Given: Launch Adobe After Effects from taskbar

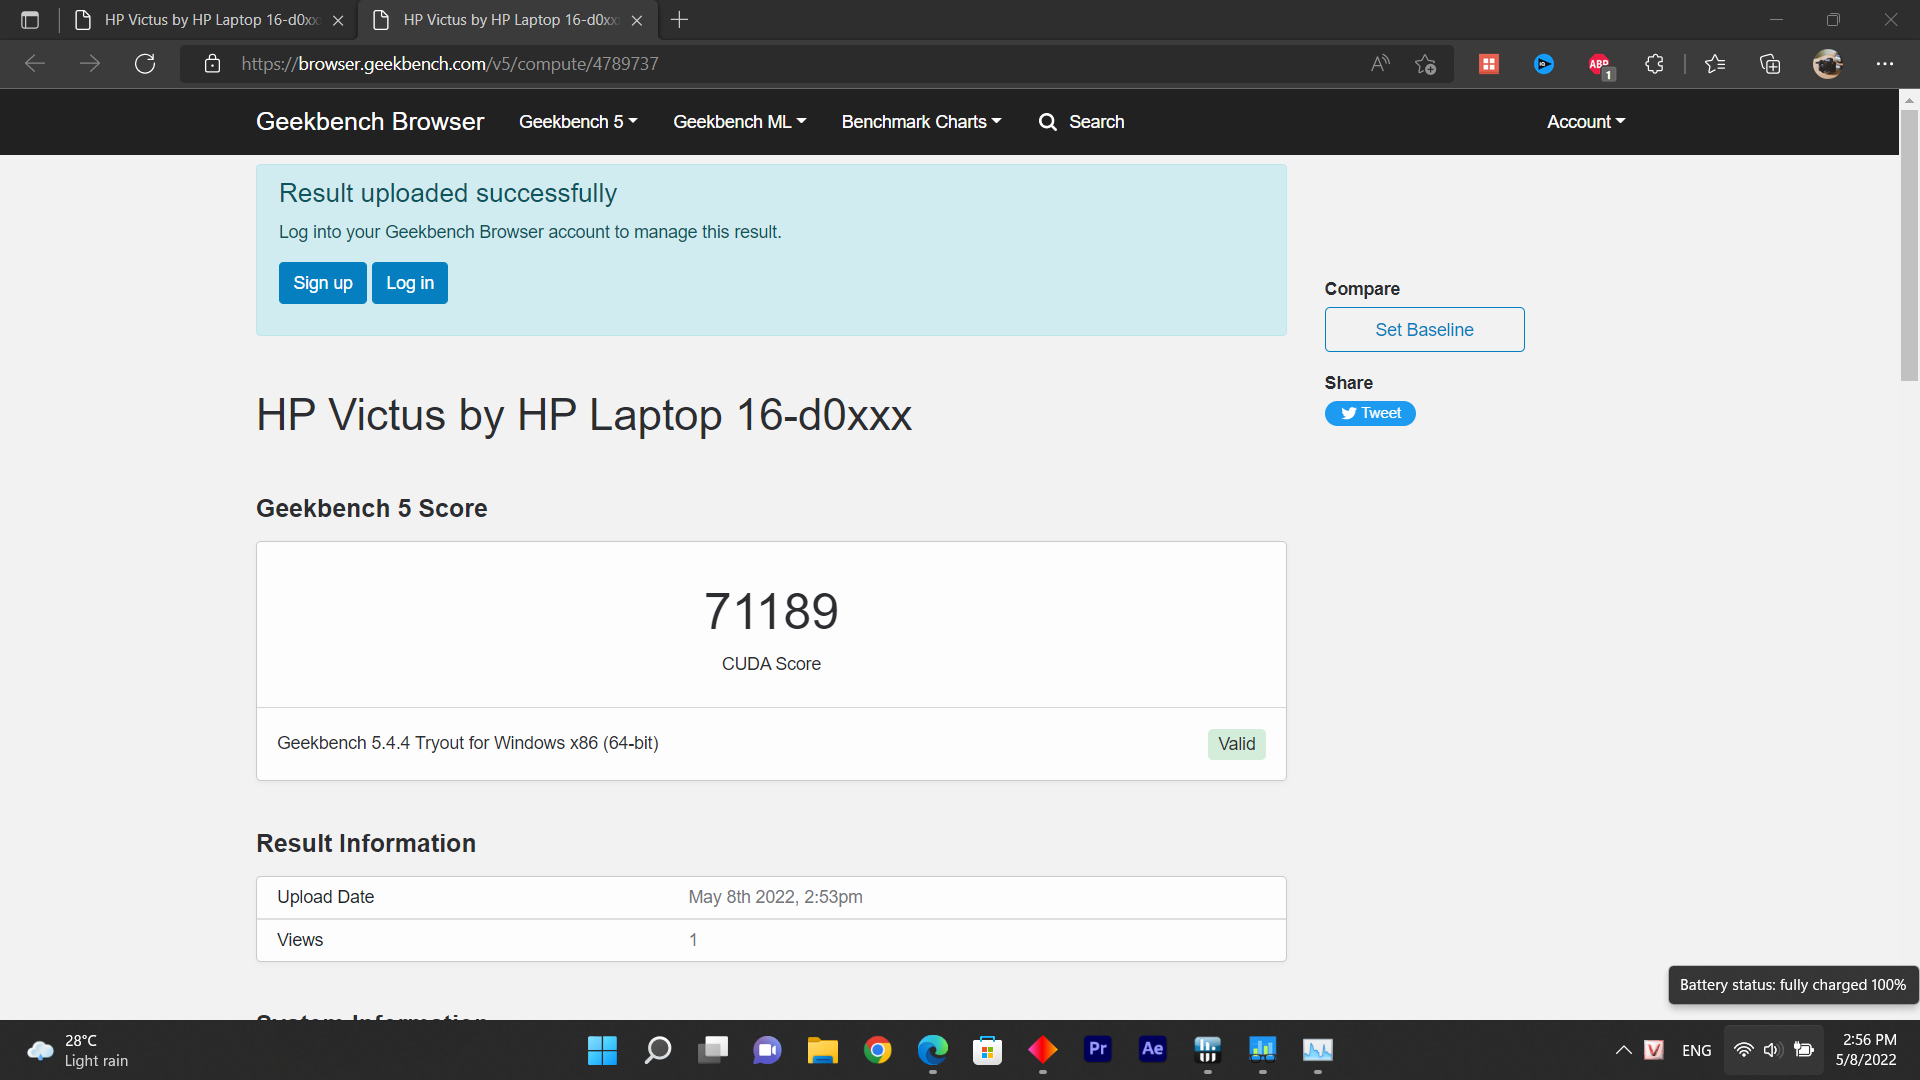Looking at the screenshot, I should click(x=1153, y=1050).
